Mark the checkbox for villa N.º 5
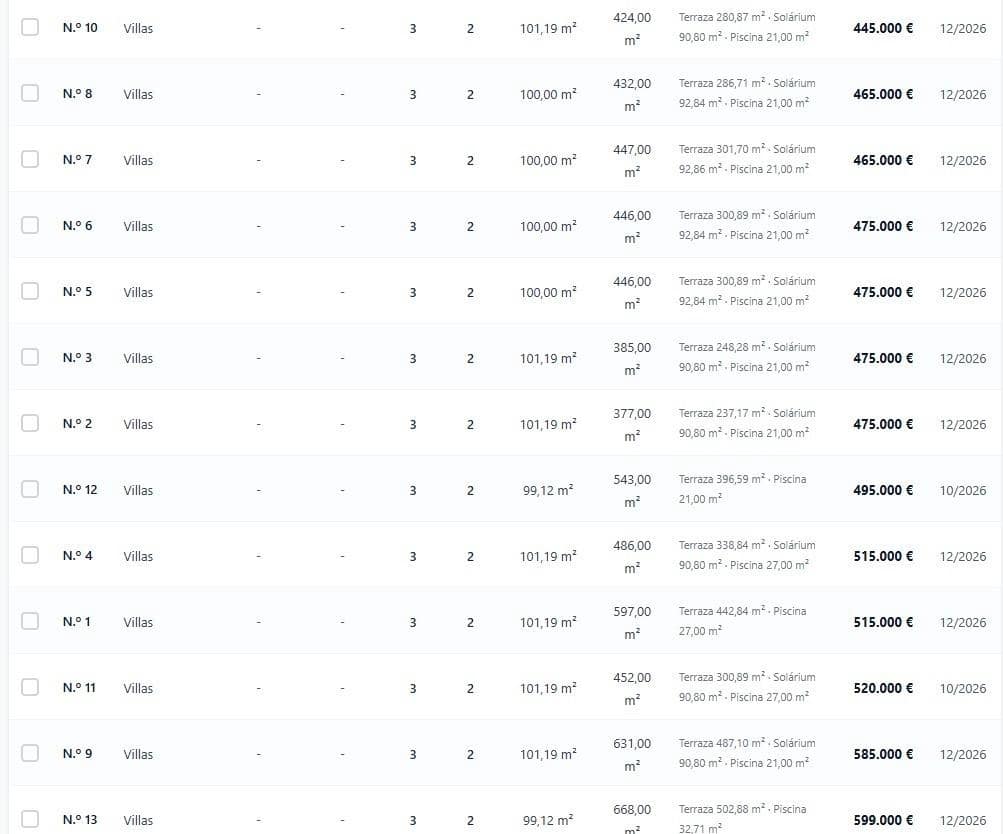 point(30,291)
